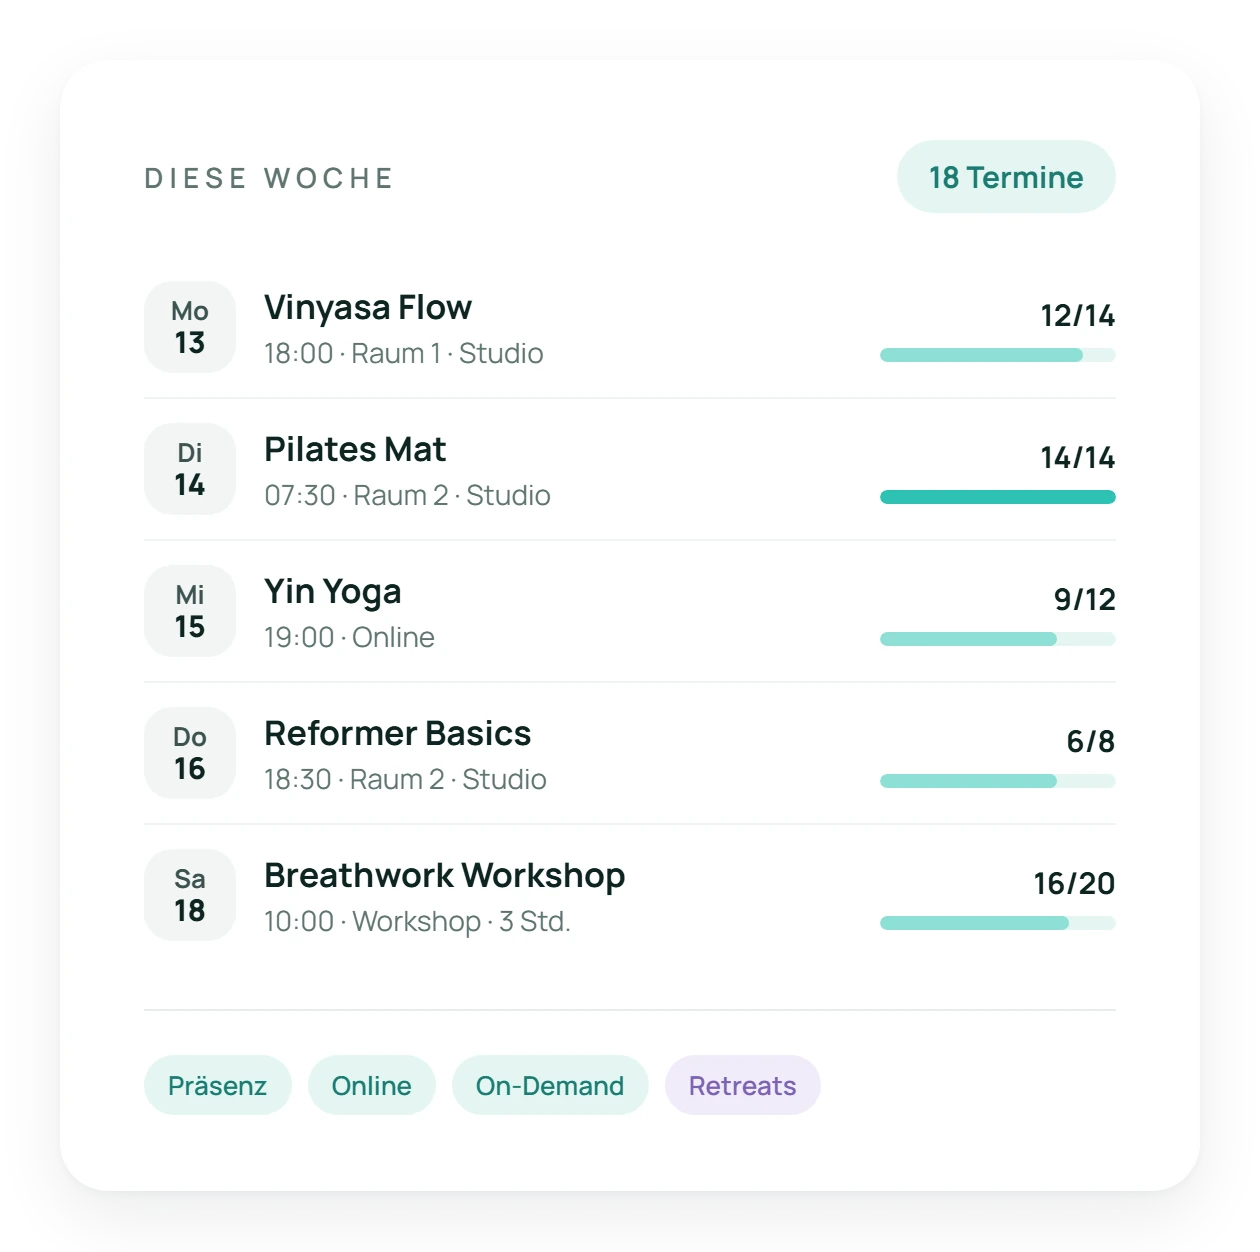Click the Sa 18 date tile
This screenshot has height=1252, width=1260.
point(190,895)
